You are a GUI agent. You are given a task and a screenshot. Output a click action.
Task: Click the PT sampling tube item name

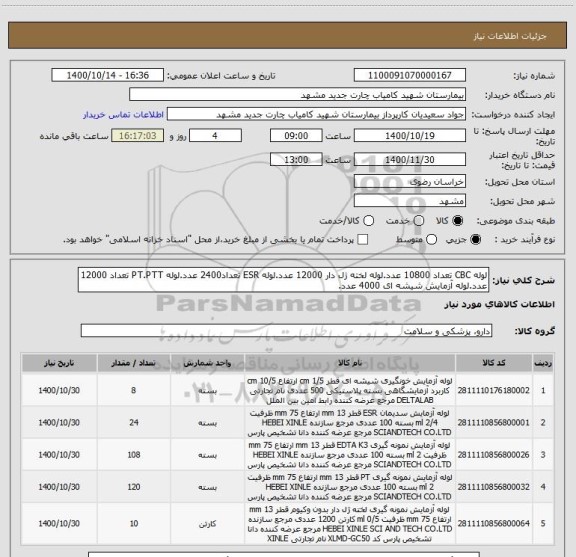pos(350,487)
